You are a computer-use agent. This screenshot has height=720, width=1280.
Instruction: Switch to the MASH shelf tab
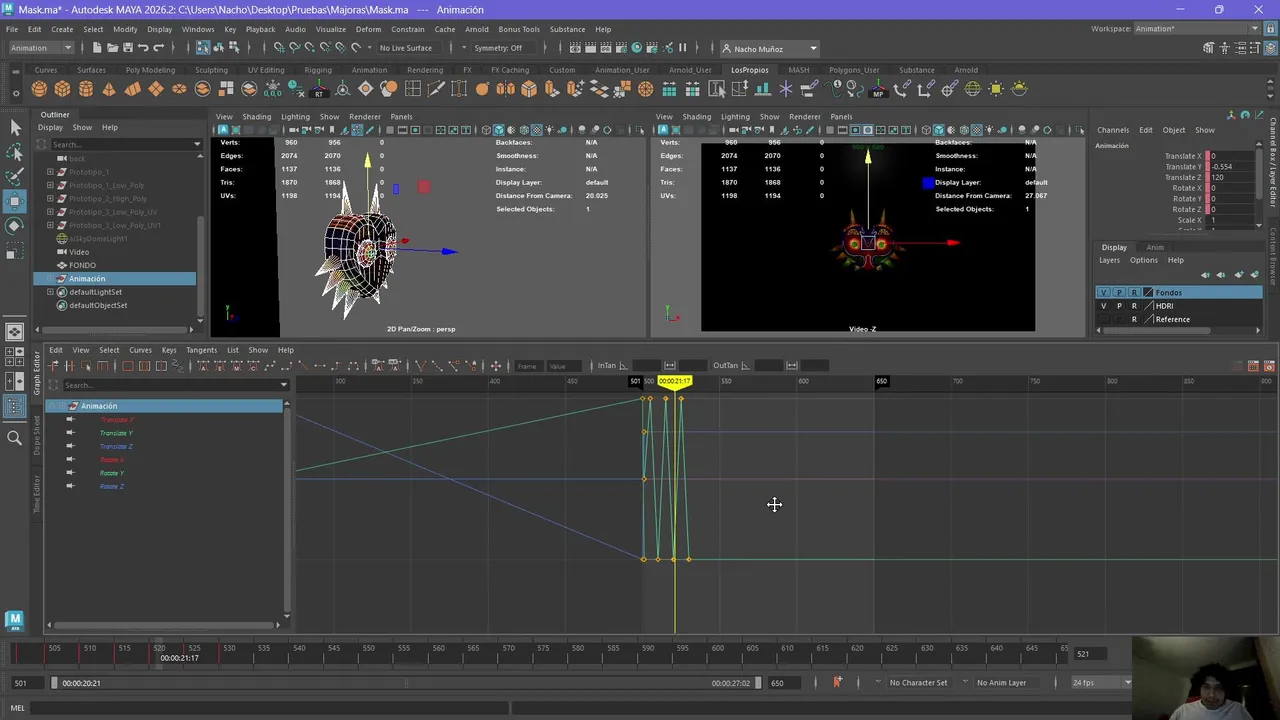798,70
